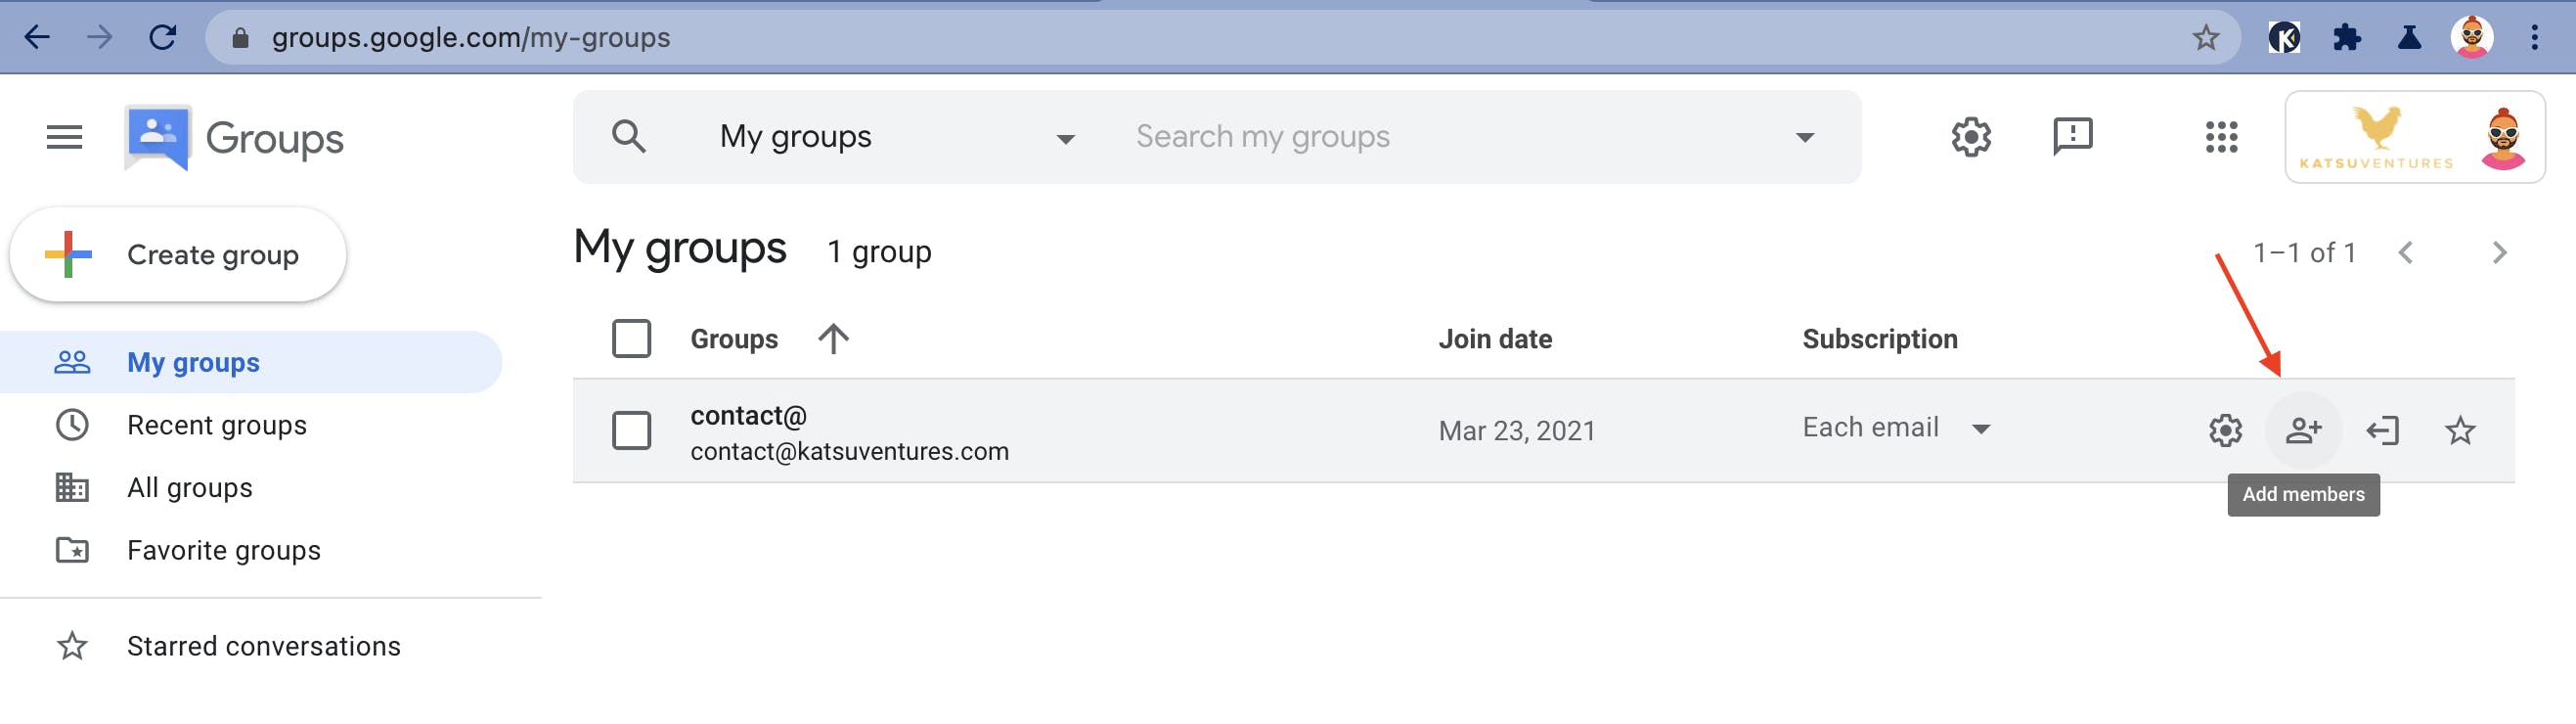This screenshot has height=724, width=2576.
Task: Go to the next page of groups
Action: pos(2499,253)
